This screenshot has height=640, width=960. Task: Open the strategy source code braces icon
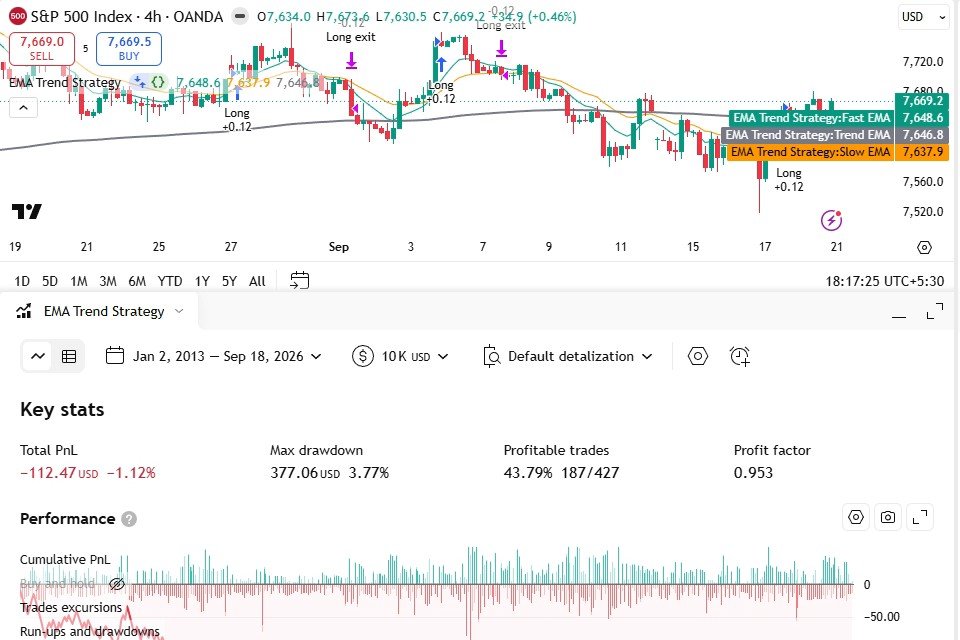158,81
